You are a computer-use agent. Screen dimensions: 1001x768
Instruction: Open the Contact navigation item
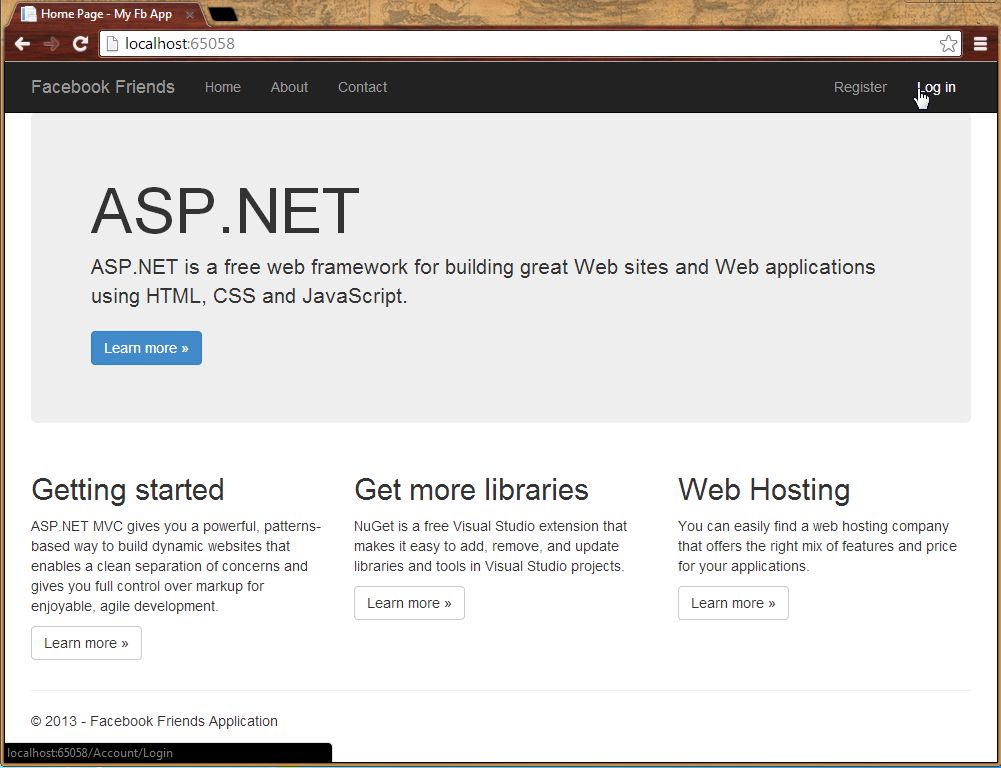tap(362, 87)
